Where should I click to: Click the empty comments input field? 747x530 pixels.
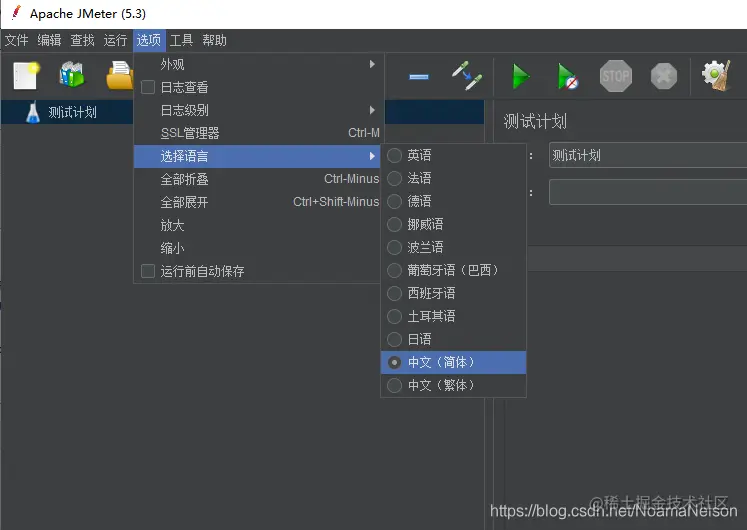[x=648, y=192]
